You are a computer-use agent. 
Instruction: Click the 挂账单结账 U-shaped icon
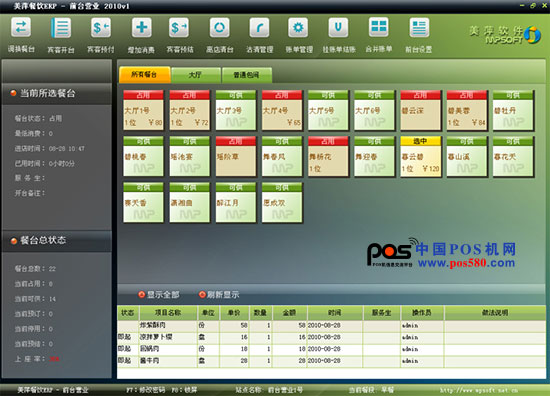point(338,27)
